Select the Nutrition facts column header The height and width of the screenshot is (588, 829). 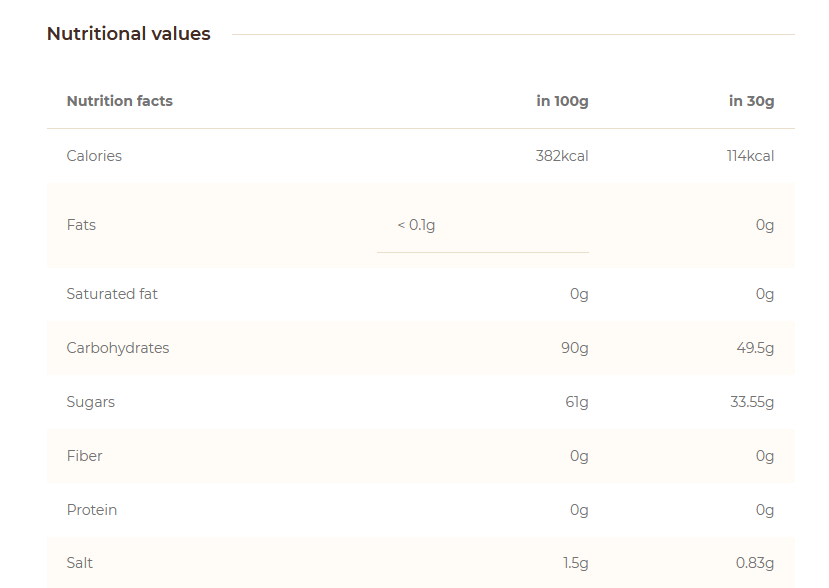pyautogui.click(x=119, y=101)
